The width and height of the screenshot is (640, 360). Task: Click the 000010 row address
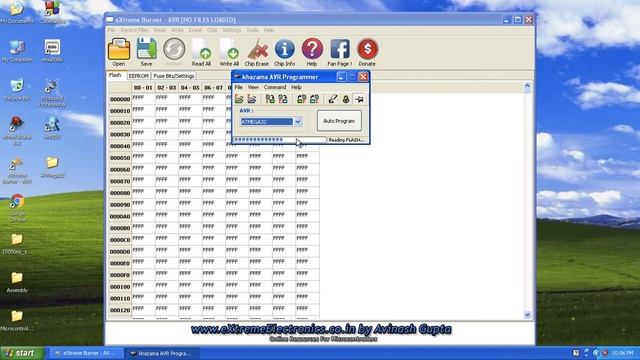[120, 111]
